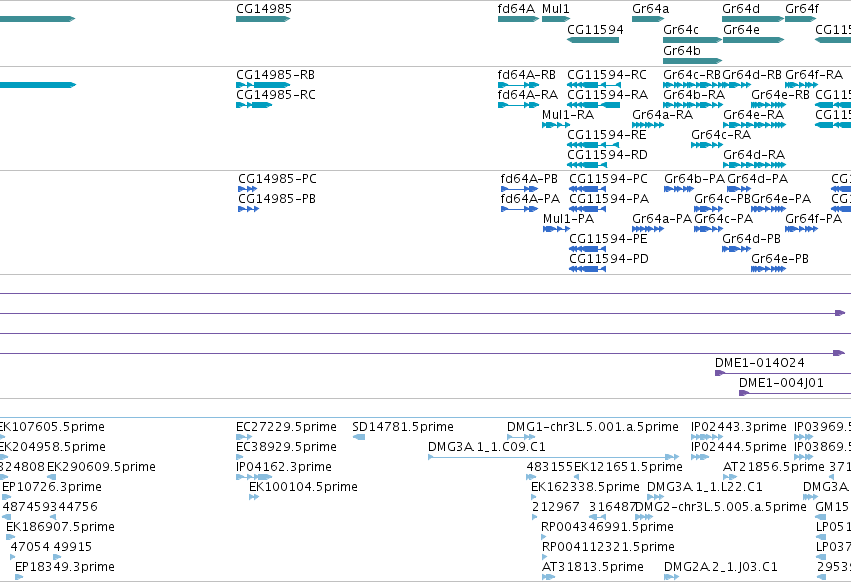Select transcript CG11594-RD

click(x=587, y=165)
